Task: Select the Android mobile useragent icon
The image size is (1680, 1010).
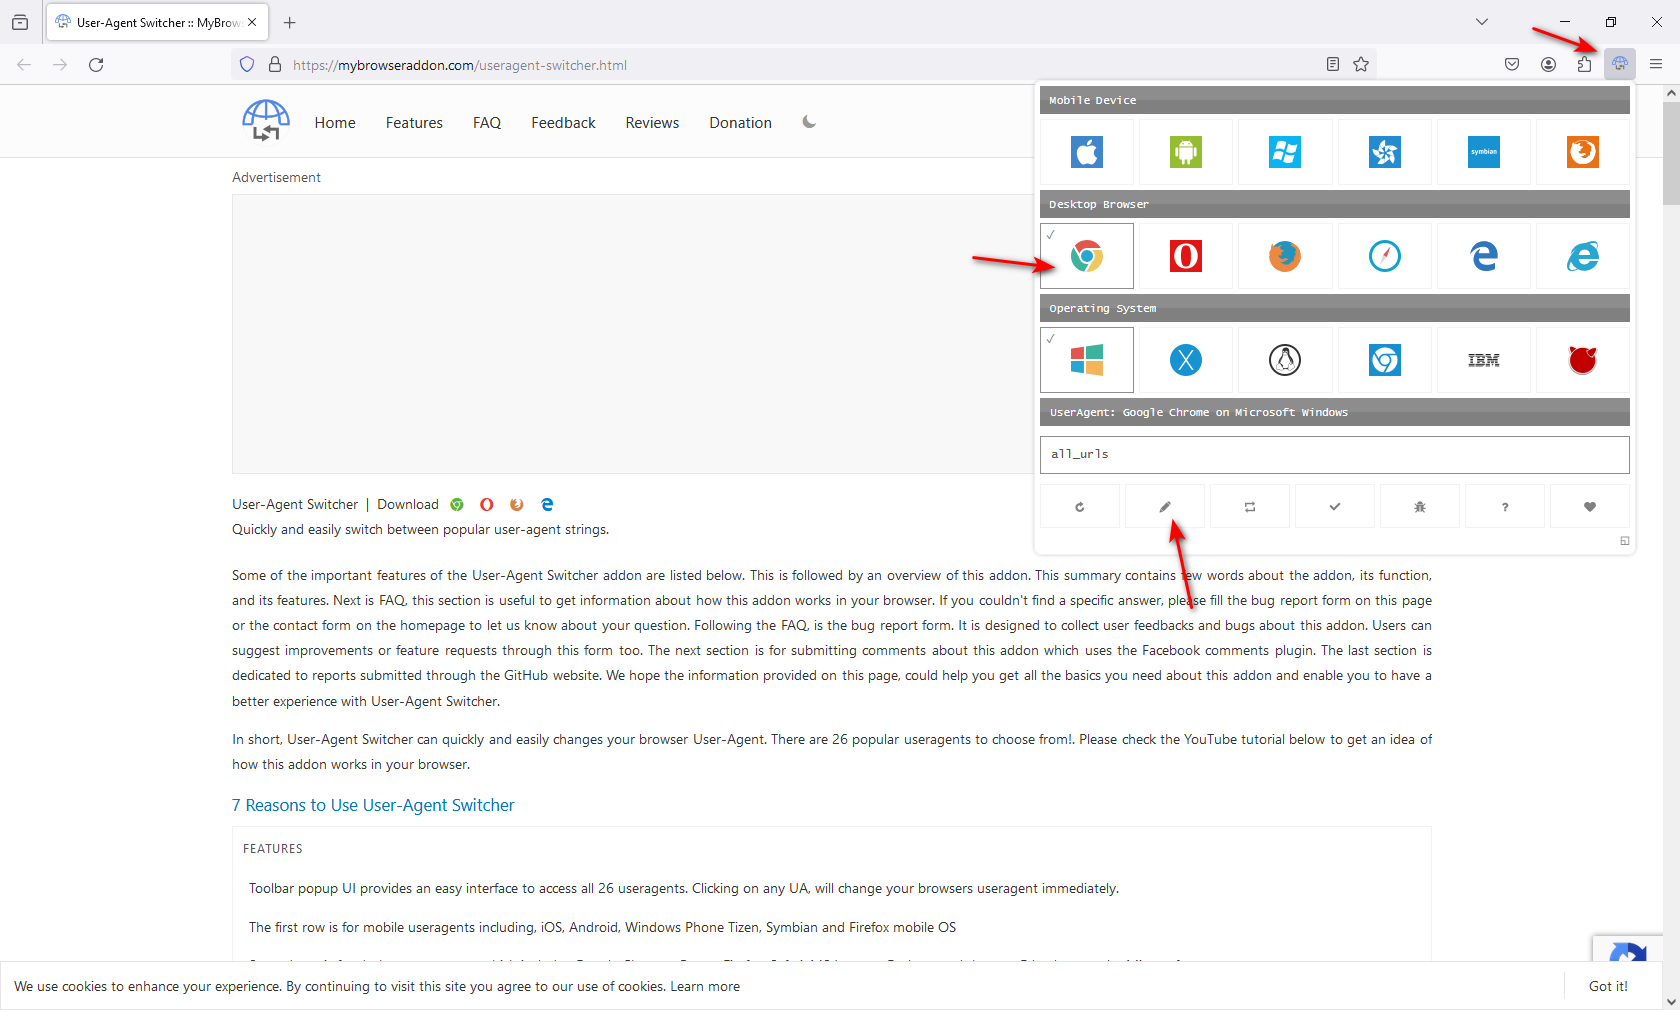Action: point(1185,152)
